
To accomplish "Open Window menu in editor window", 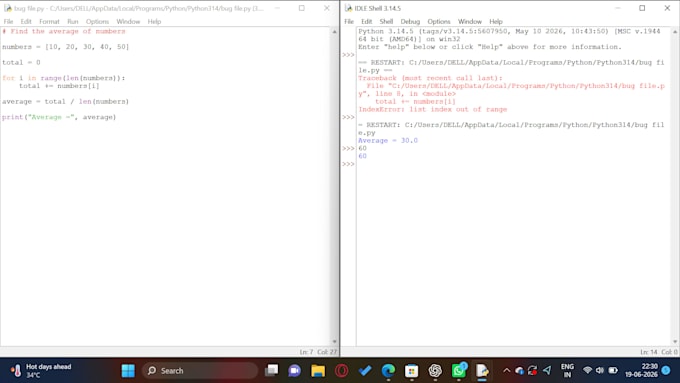I will (128, 21).
